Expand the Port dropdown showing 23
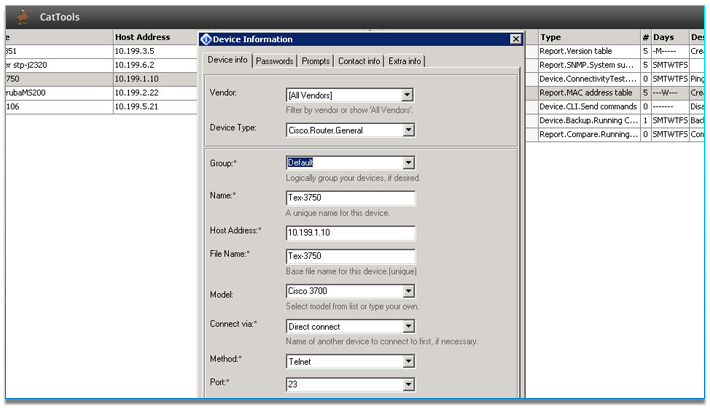This screenshot has width=710, height=410. 408,385
